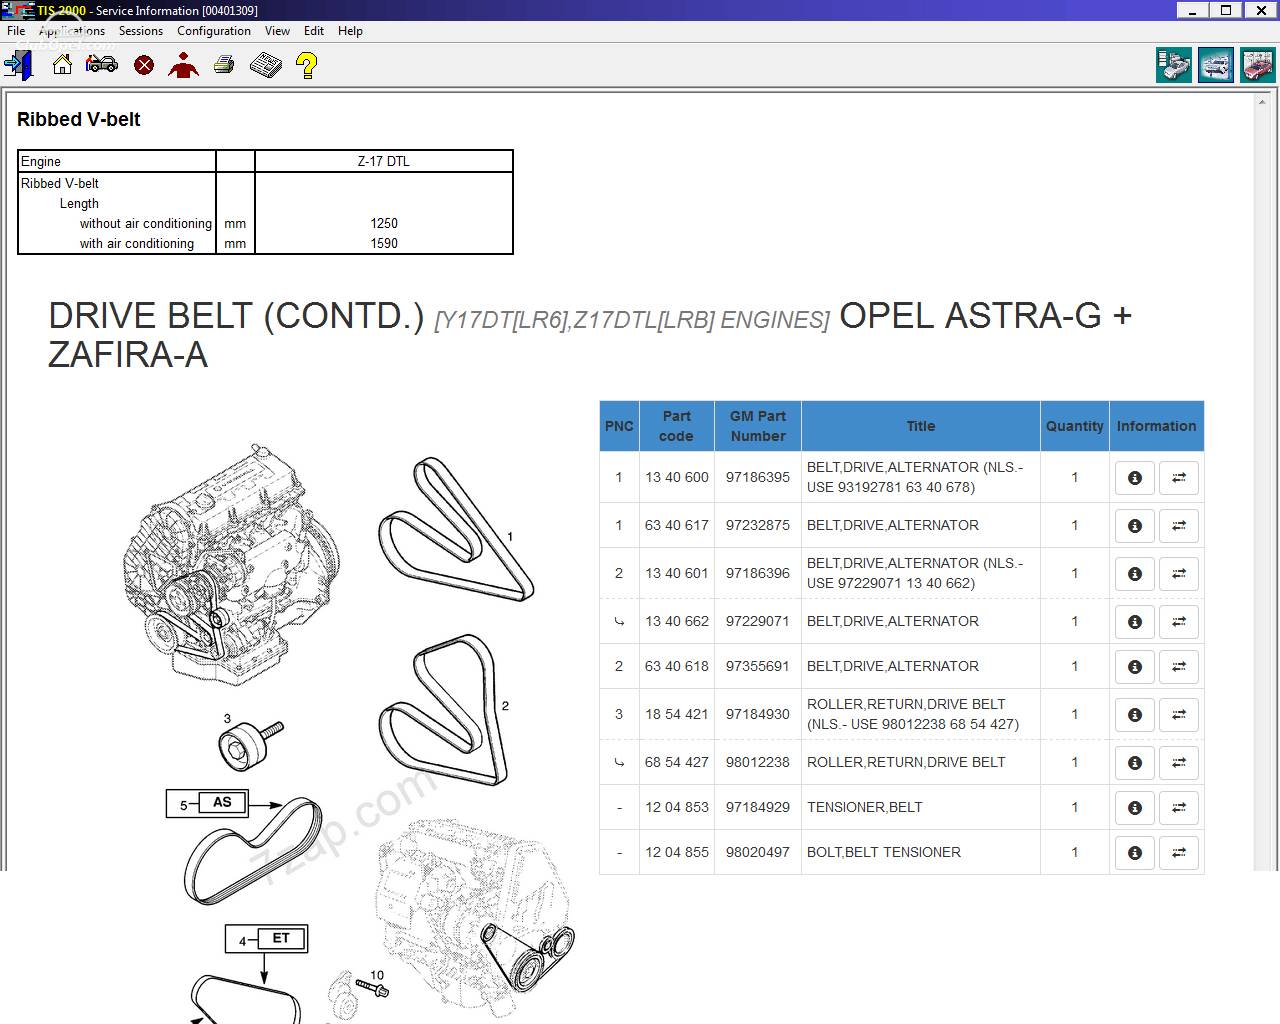Click the ET label box in diagram
This screenshot has width=1280, height=1024.
[281, 939]
